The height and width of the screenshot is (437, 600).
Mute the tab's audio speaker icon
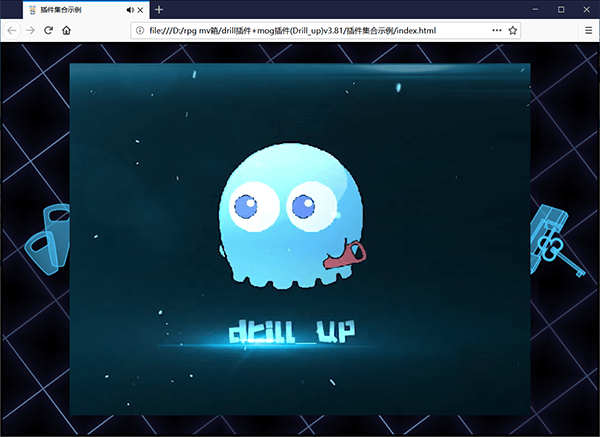click(x=130, y=10)
